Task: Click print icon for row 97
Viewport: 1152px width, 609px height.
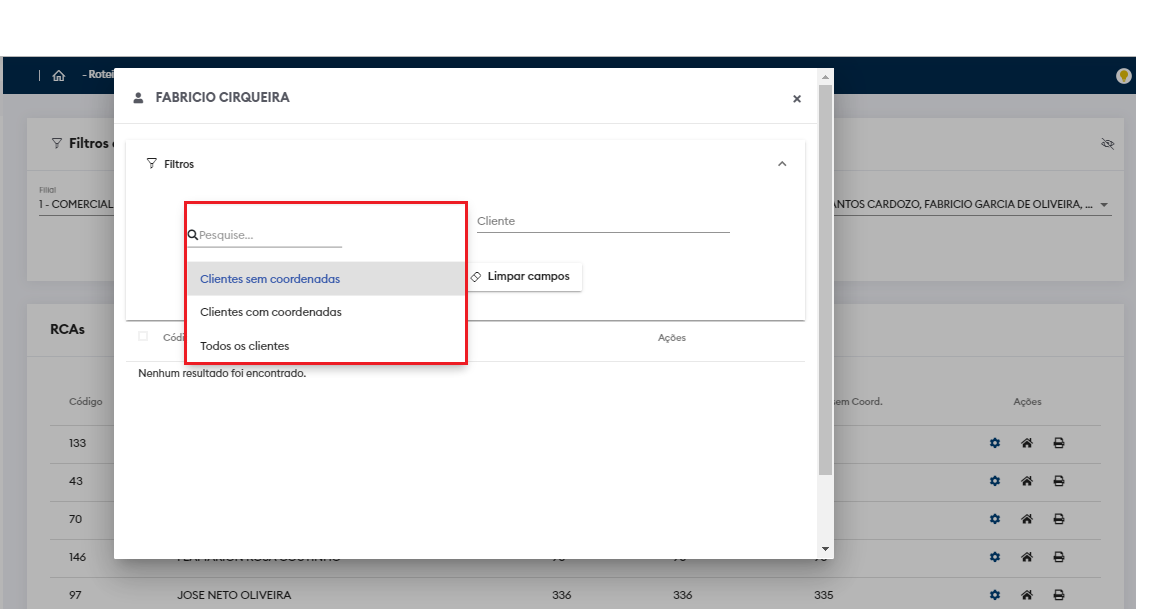Action: click(x=1059, y=595)
